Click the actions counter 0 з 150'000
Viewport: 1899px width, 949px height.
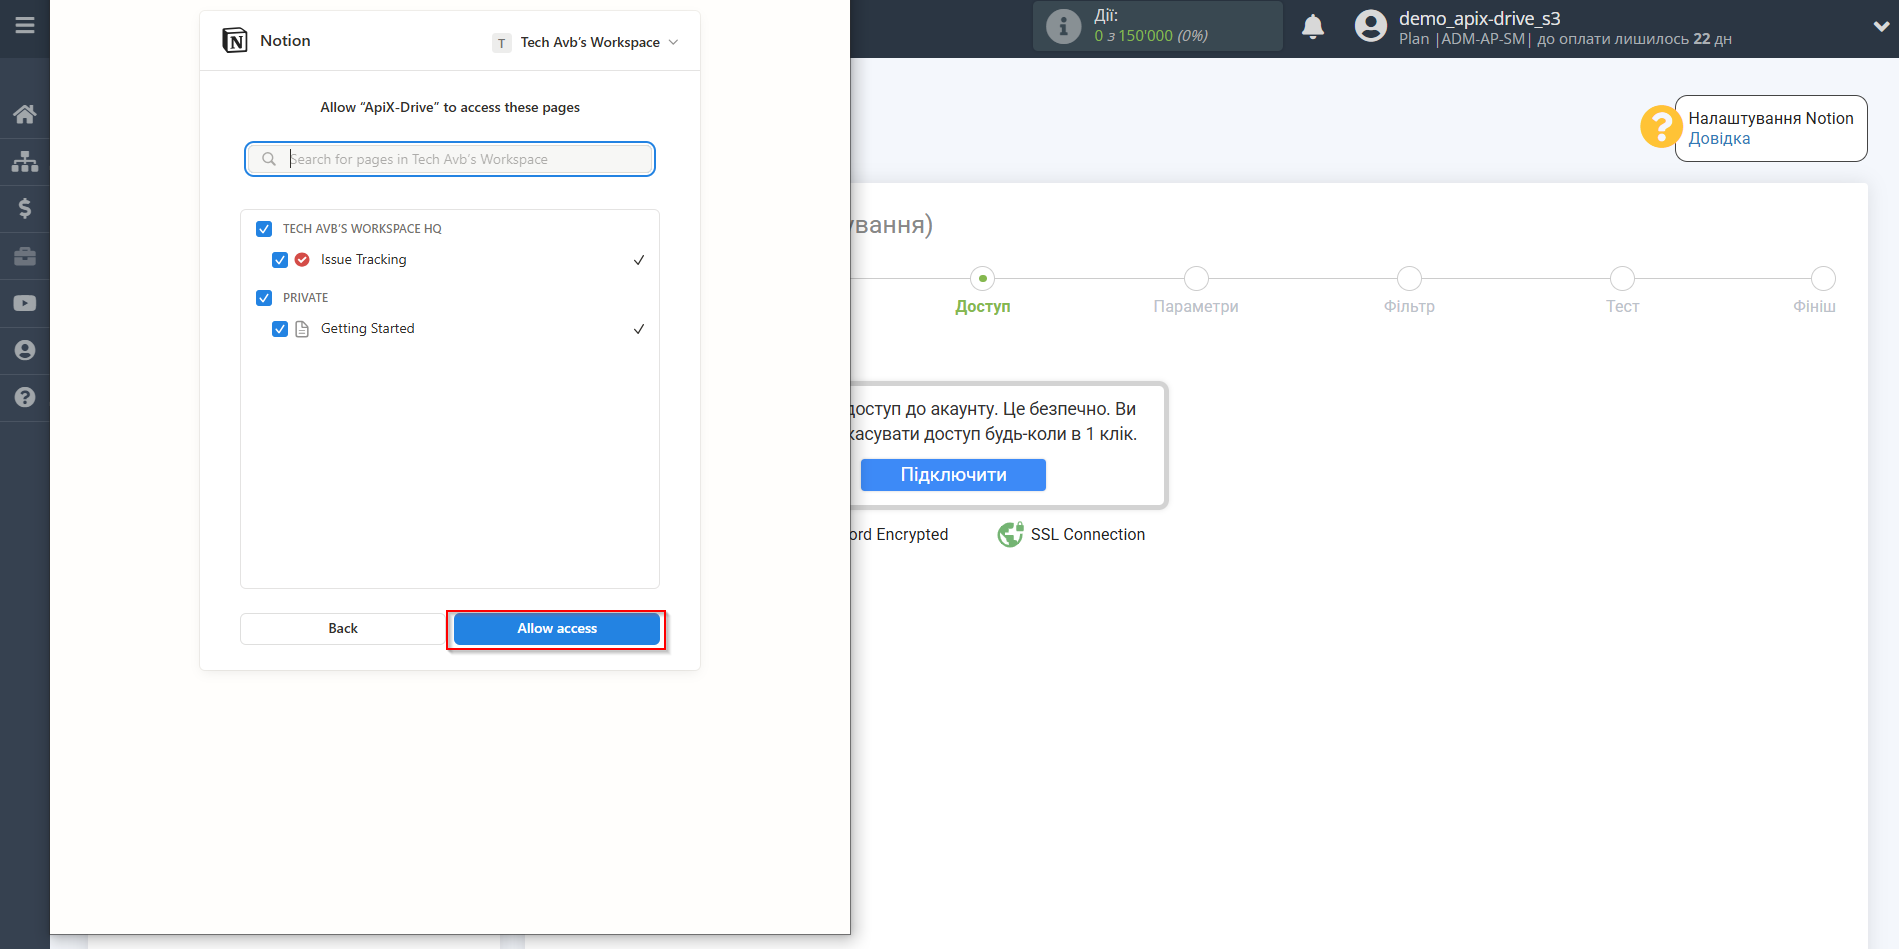coord(1151,36)
